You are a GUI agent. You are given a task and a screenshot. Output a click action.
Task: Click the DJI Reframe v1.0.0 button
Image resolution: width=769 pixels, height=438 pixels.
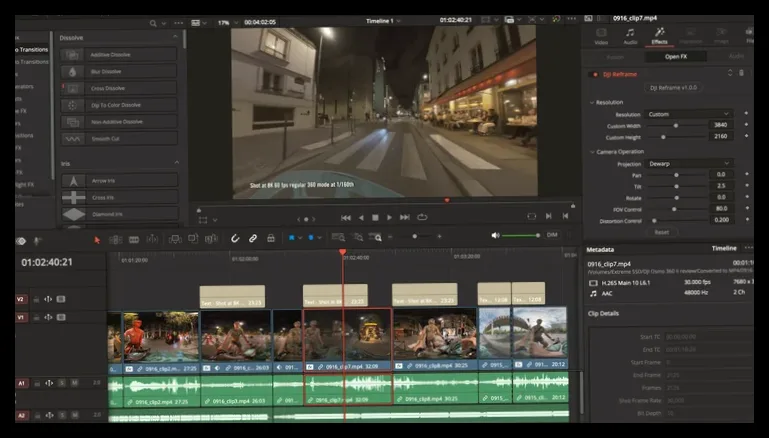673,88
